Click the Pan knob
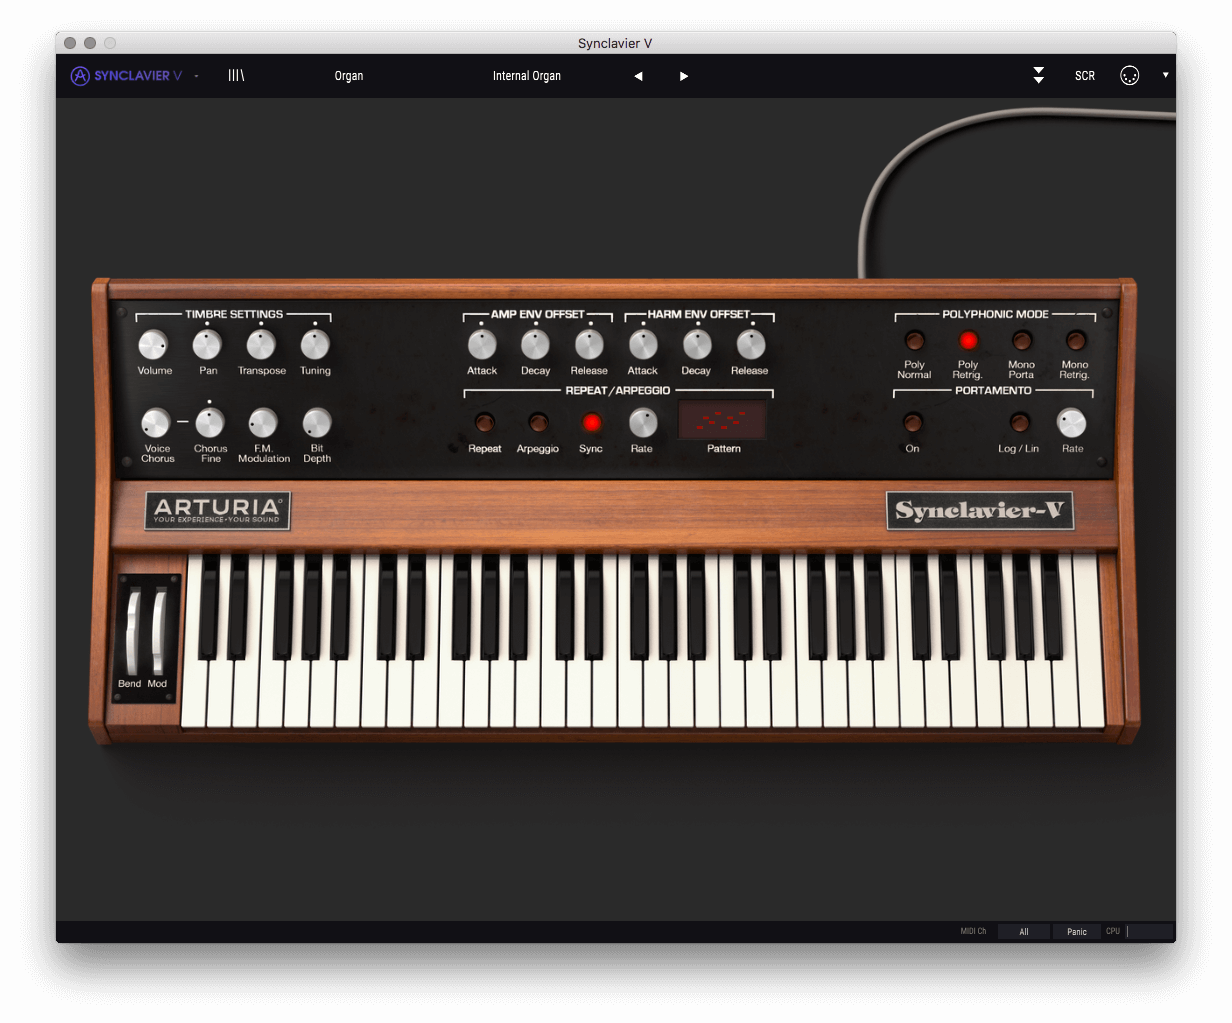 pos(207,345)
